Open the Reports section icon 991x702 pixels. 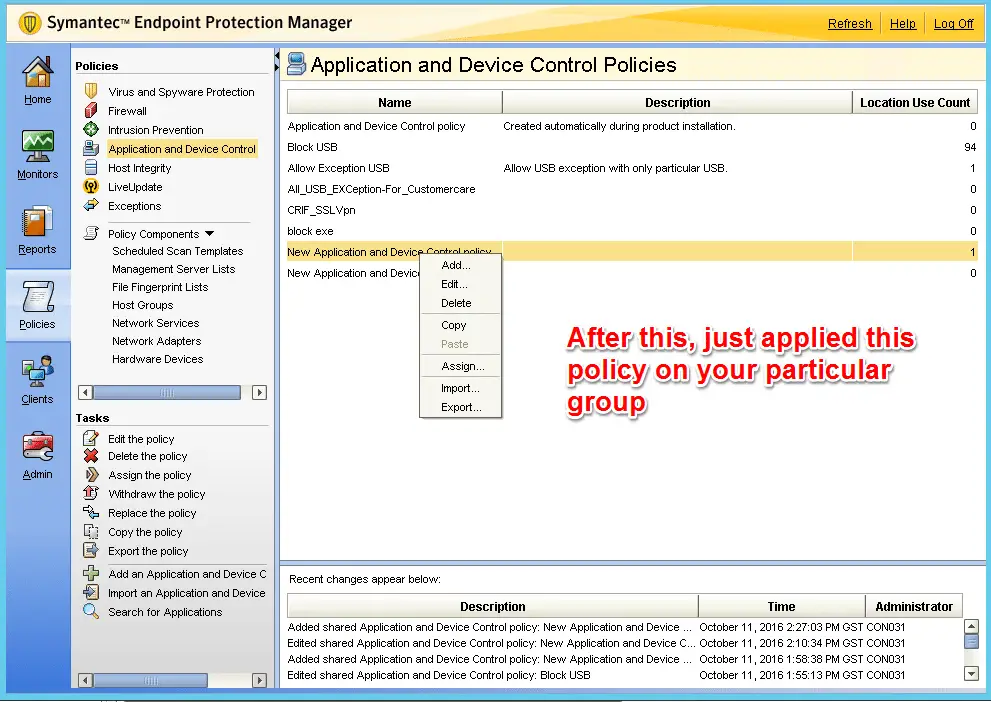click(37, 222)
